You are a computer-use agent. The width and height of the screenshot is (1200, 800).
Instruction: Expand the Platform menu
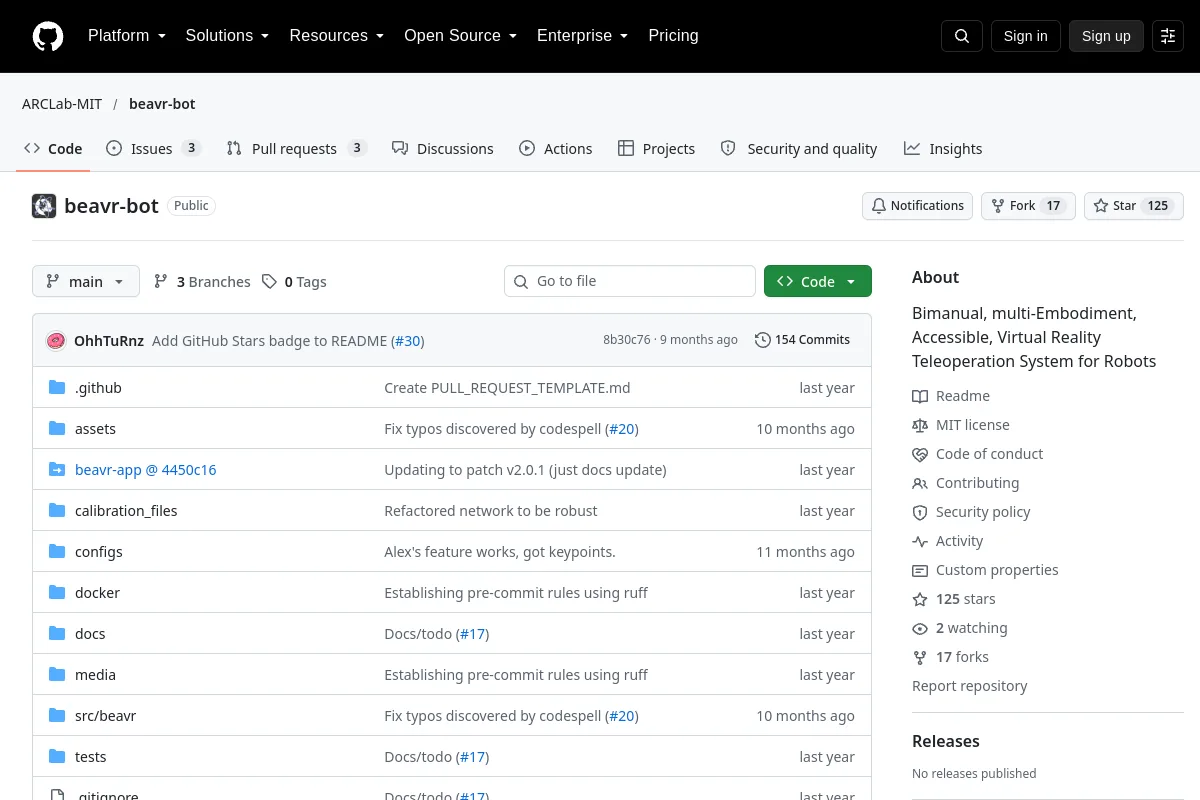(x=127, y=36)
